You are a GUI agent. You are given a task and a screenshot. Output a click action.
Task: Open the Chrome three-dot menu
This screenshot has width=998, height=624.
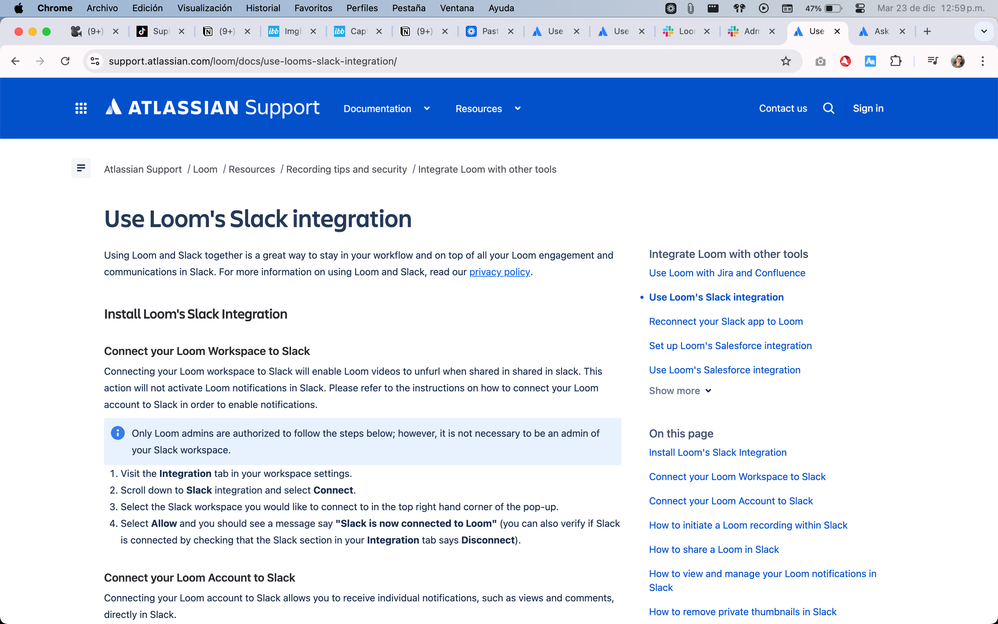click(x=983, y=61)
